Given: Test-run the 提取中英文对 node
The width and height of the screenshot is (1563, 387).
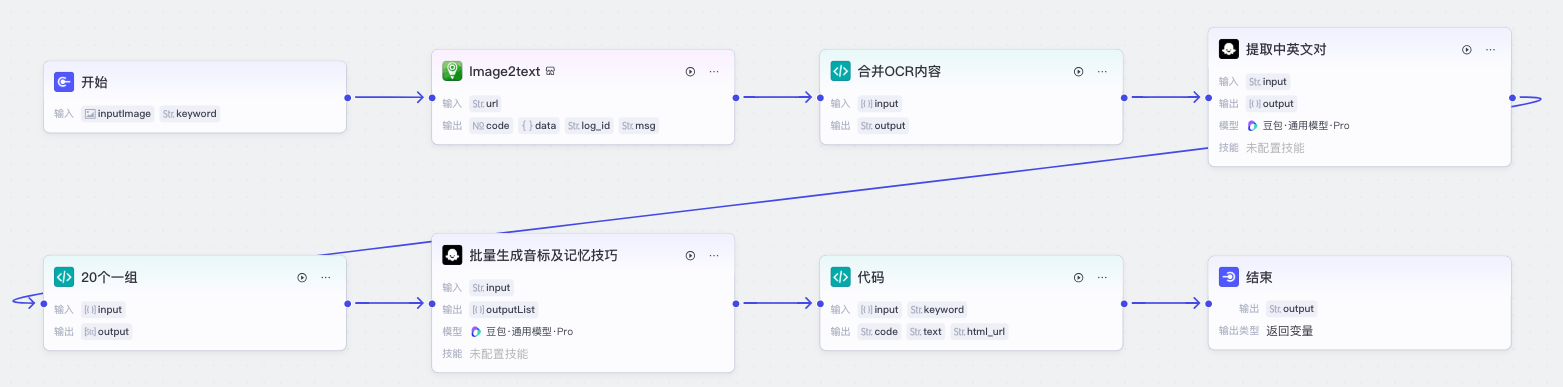Looking at the screenshot, I should [1467, 49].
